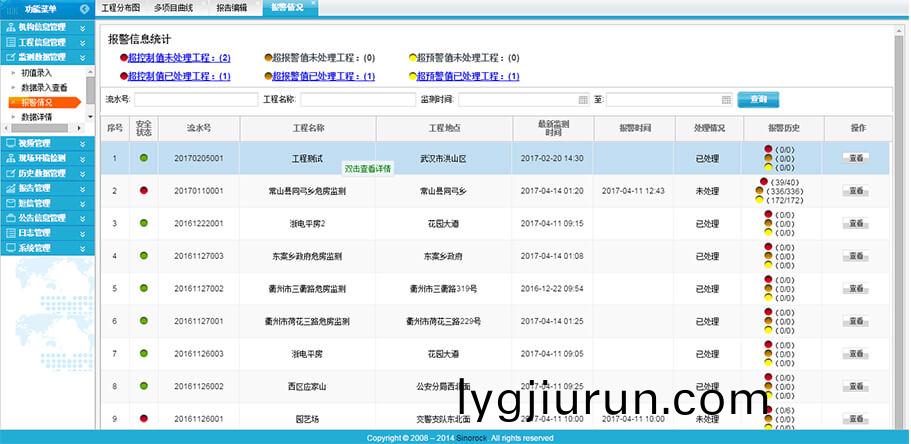Image resolution: width=911 pixels, height=444 pixels.
Task: Open the end-date calendar picker icon
Action: pyautogui.click(x=726, y=100)
